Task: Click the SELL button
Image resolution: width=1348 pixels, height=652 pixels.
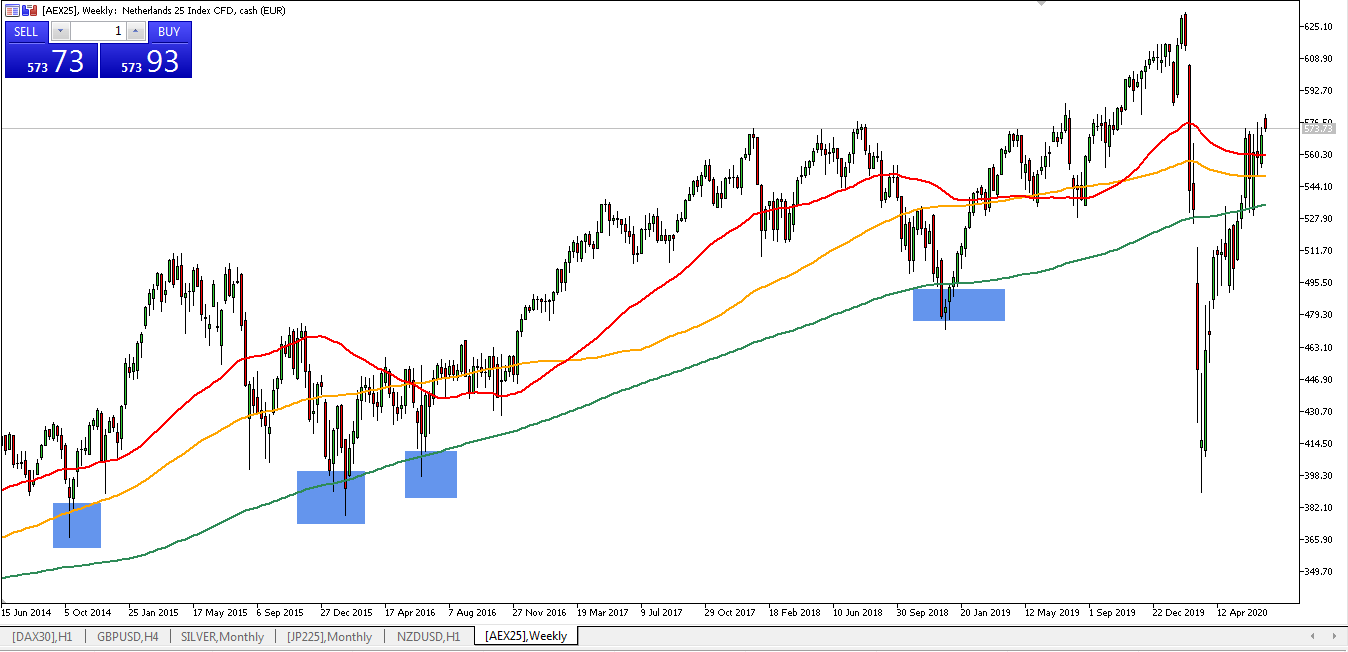Action: tap(26, 31)
